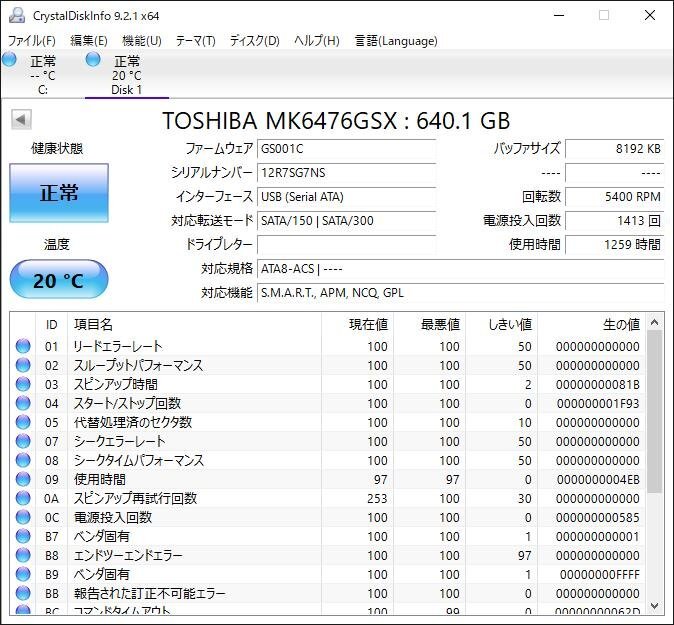Open the テーマ(T) menu
The width and height of the screenshot is (674, 625).
tap(195, 41)
